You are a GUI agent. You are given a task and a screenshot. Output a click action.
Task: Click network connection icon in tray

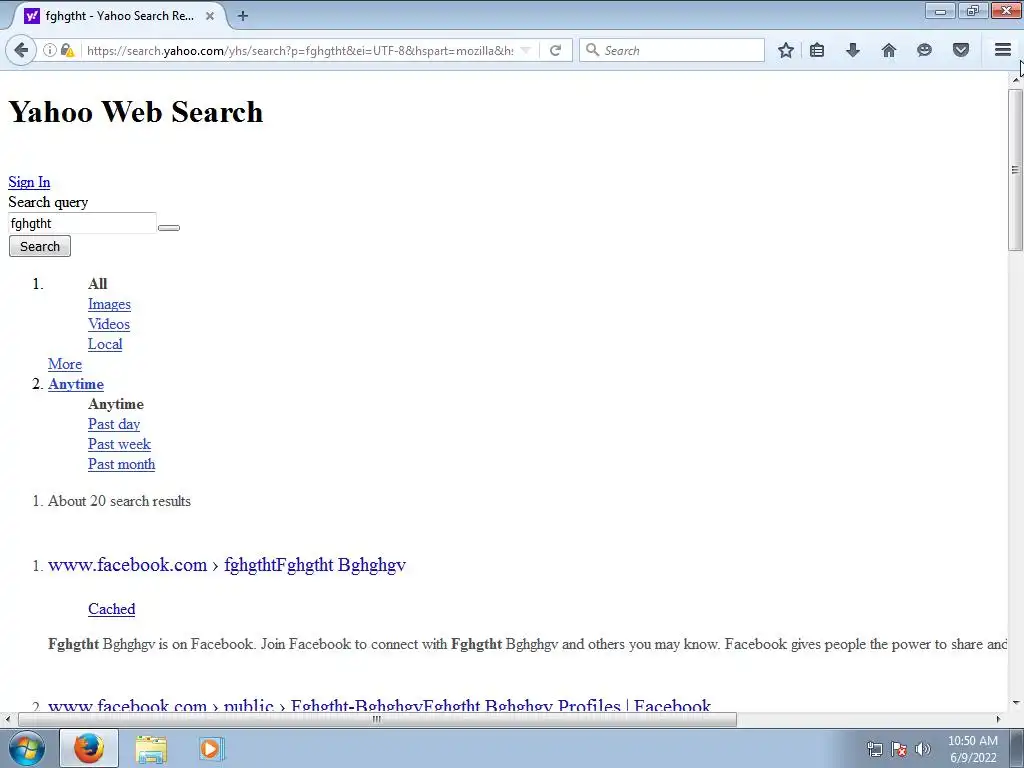[874, 749]
